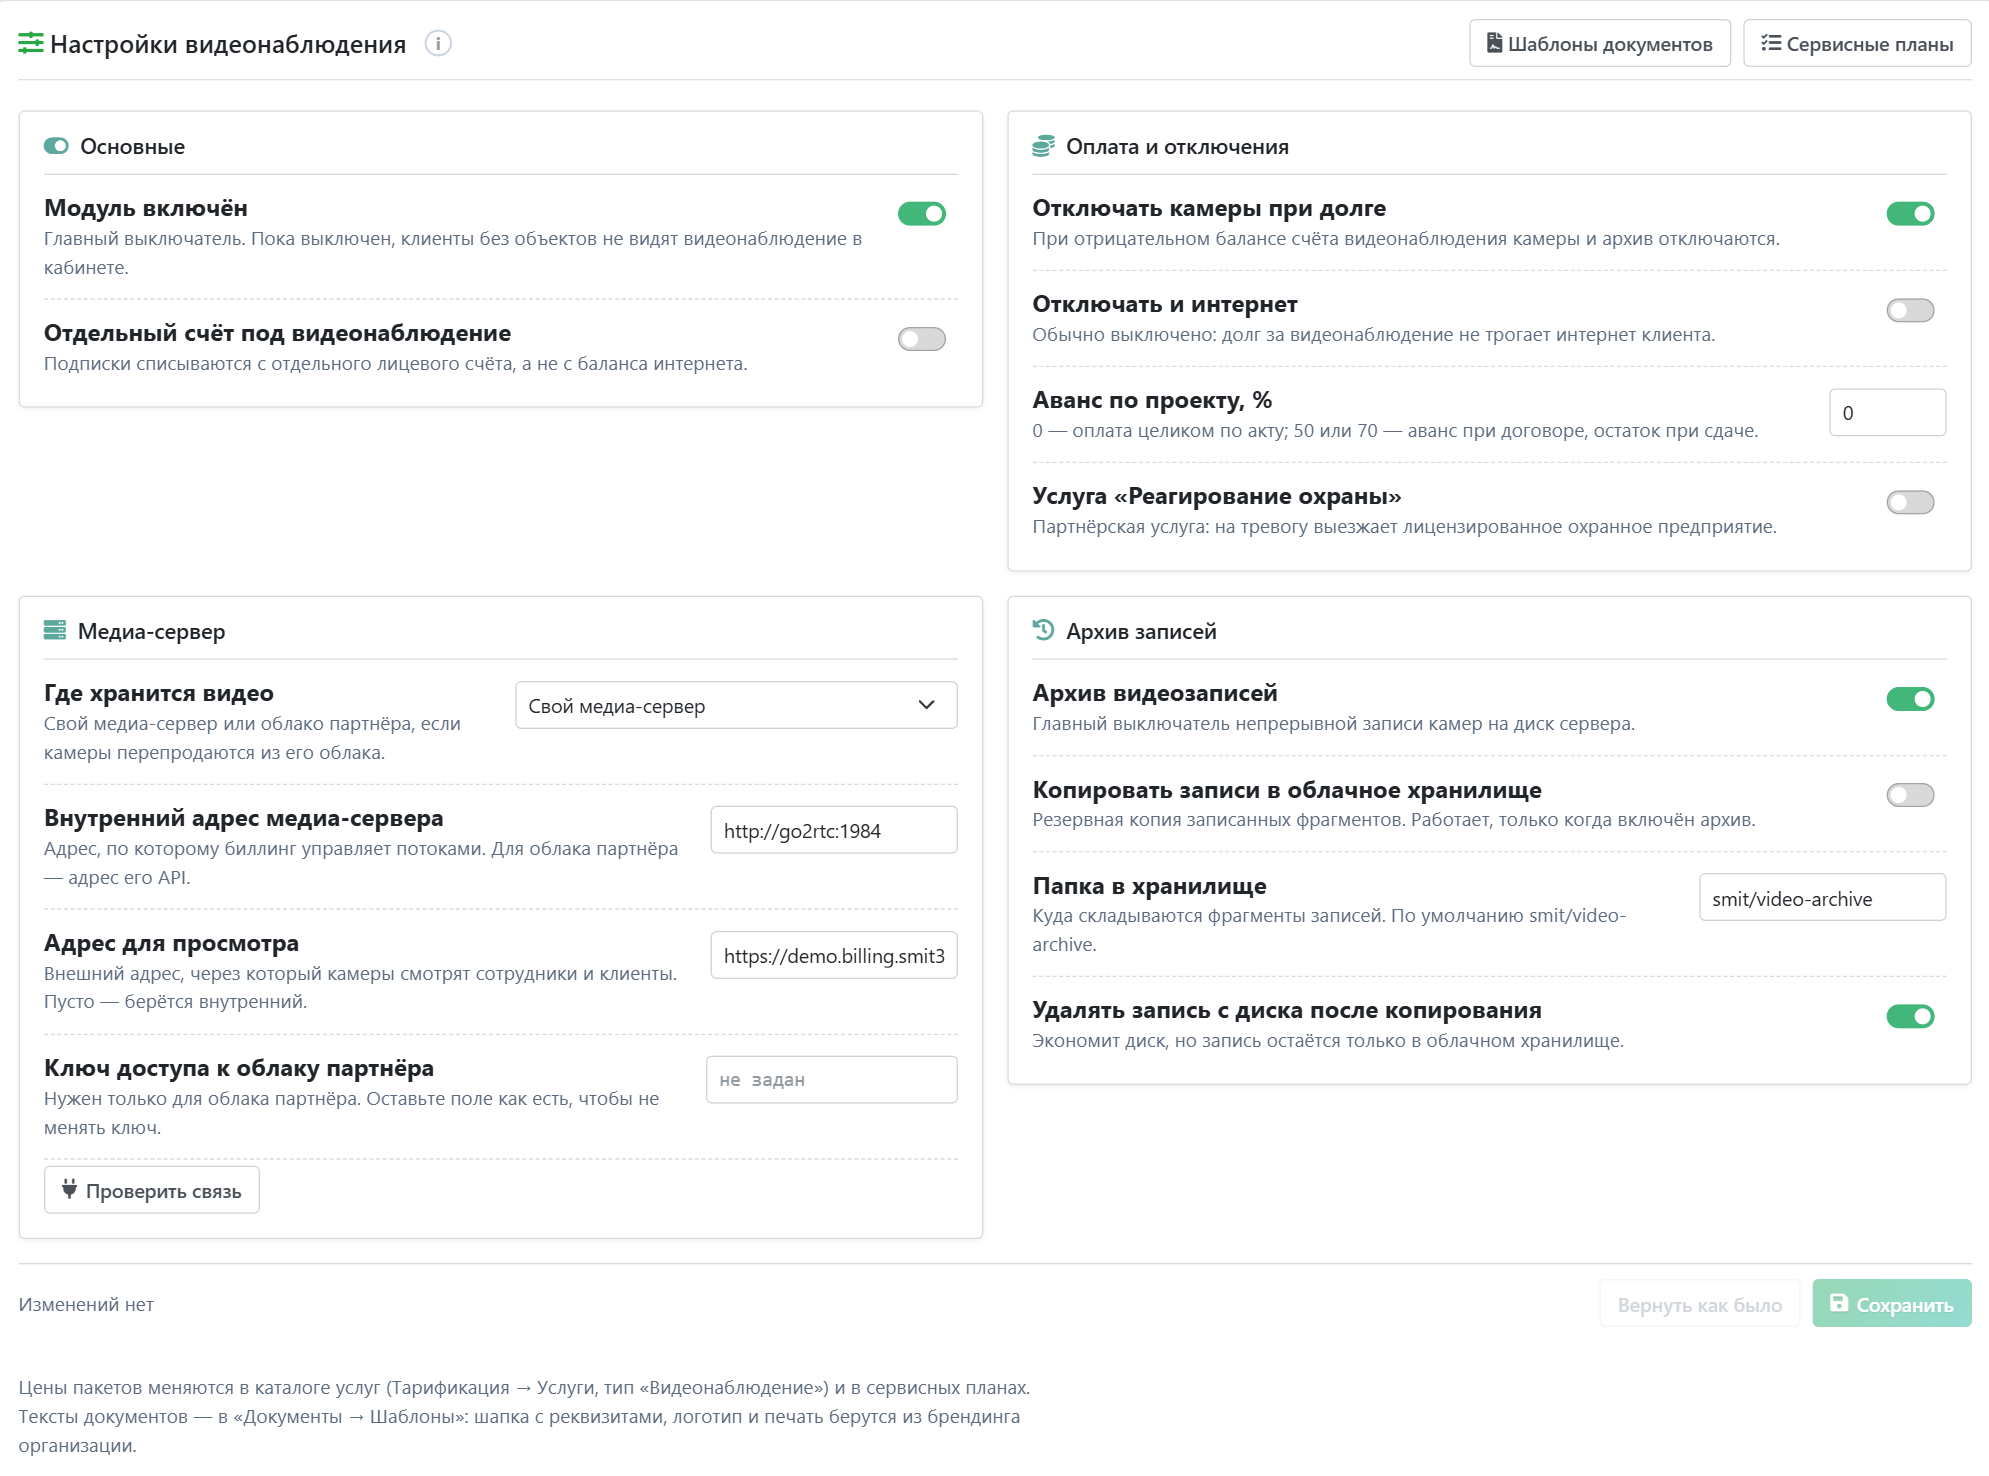Click the plug icon on Проверить связь
1989x1476 pixels.
(69, 1190)
